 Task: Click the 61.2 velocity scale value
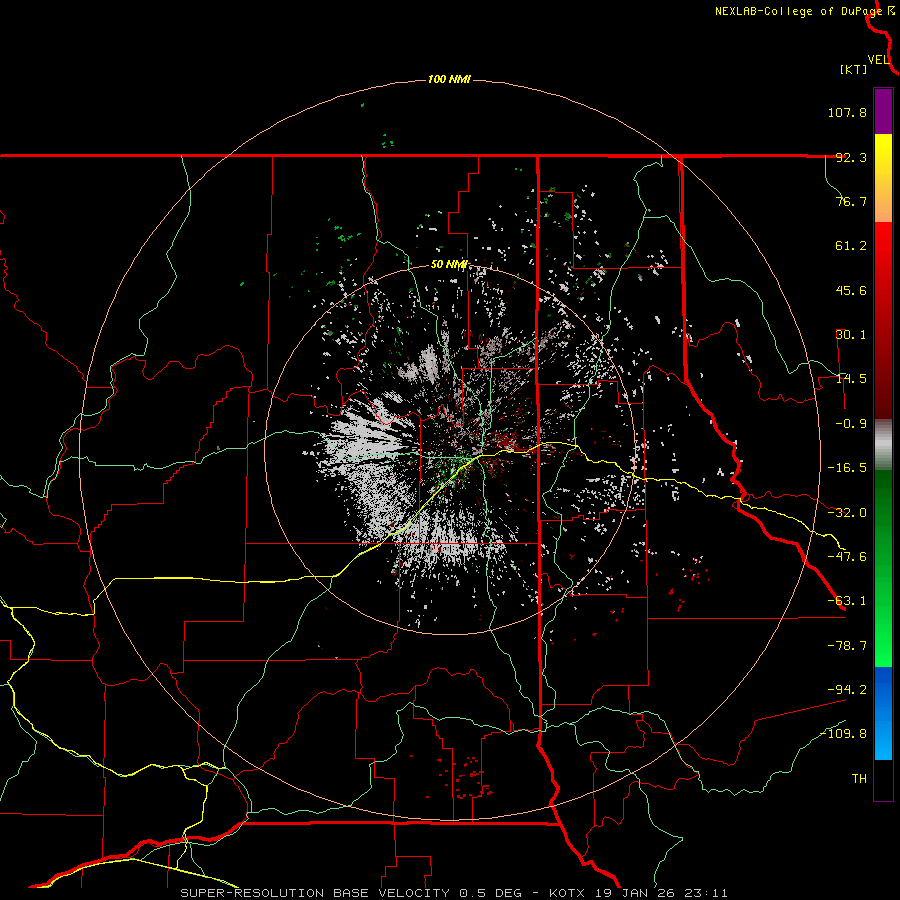(x=851, y=246)
